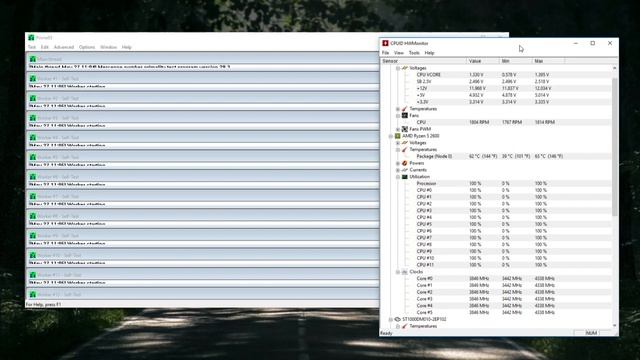Open the Window menu in Prime95
640x360 pixels.
click(109, 47)
